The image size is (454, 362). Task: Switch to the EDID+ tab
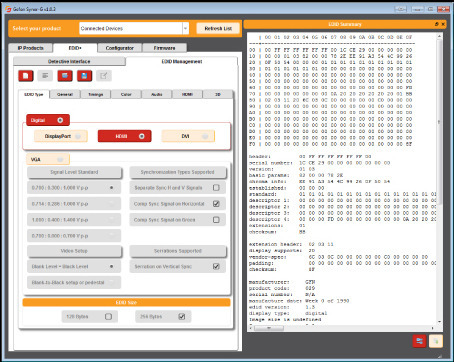pyautogui.click(x=75, y=48)
